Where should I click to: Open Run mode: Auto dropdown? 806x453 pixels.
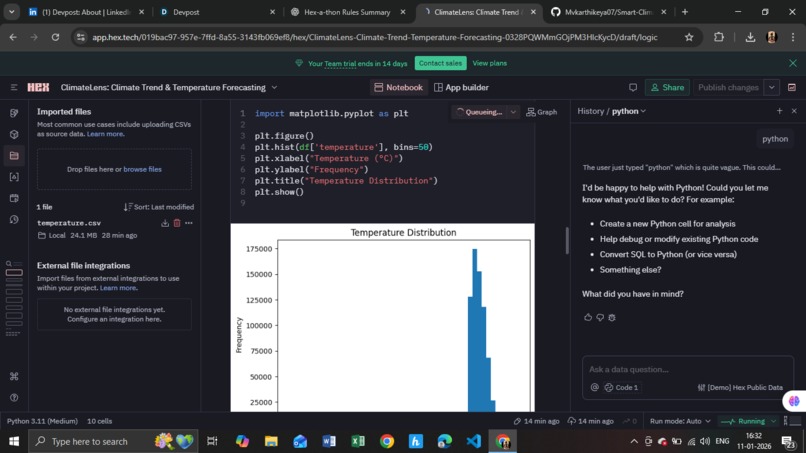pyautogui.click(x=680, y=421)
